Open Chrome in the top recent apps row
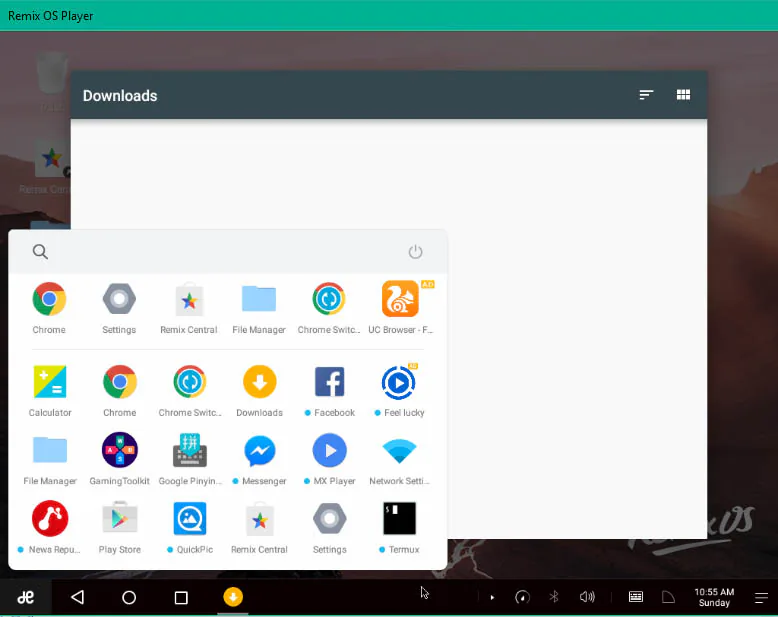Screen dimensions: 778x617 (49, 299)
